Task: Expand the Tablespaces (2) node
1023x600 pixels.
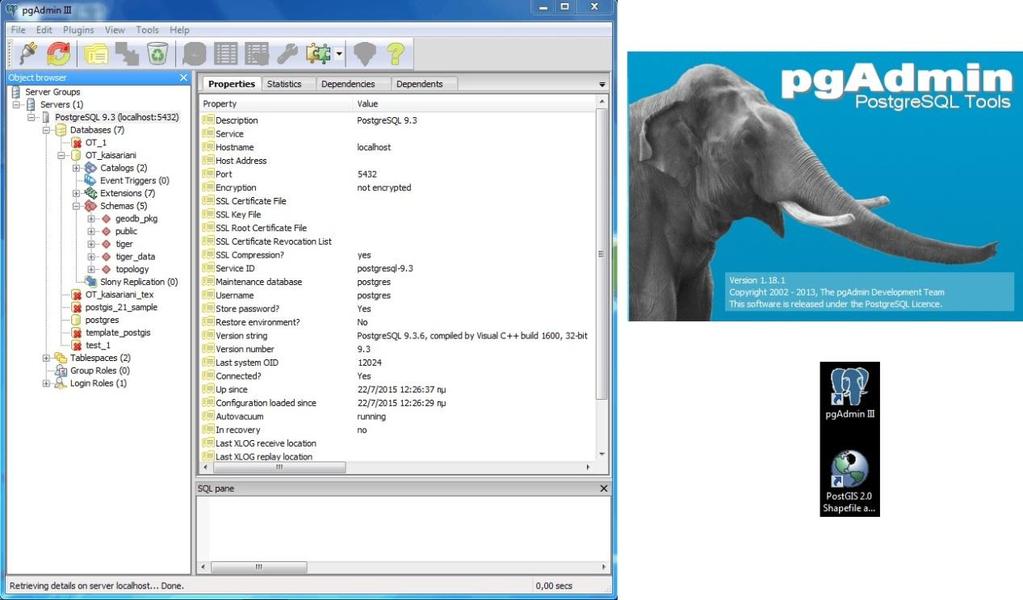Action: [x=46, y=357]
